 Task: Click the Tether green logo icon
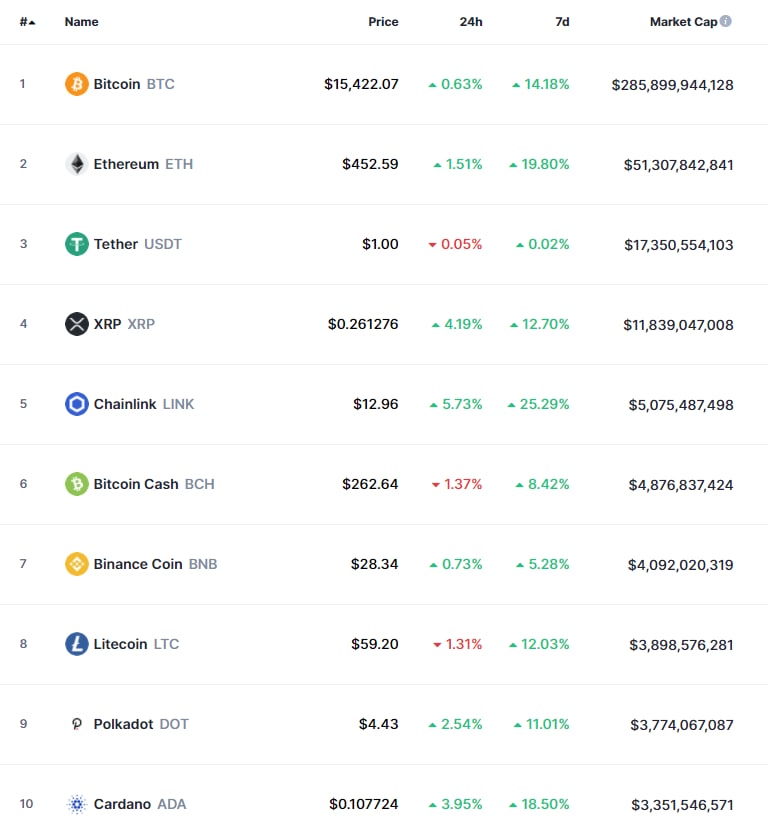(77, 244)
